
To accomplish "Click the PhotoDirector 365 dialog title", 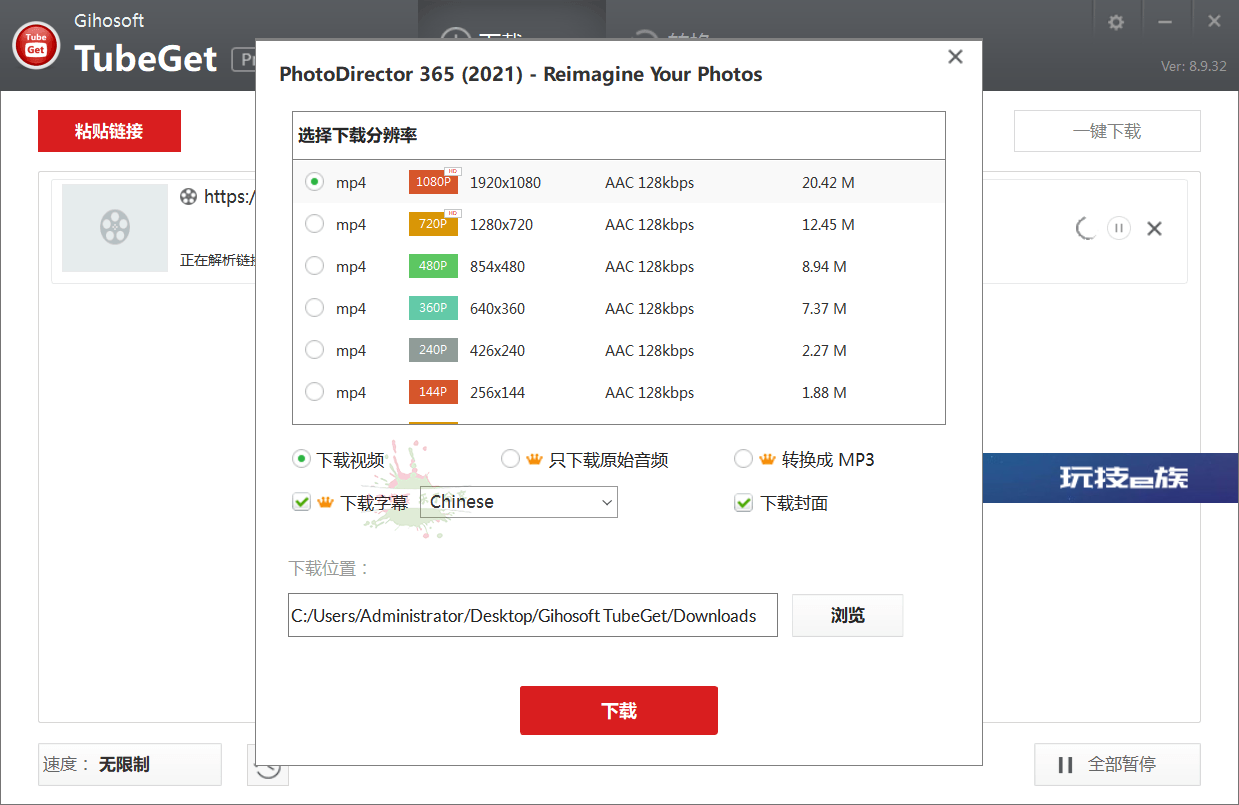I will tap(520, 74).
